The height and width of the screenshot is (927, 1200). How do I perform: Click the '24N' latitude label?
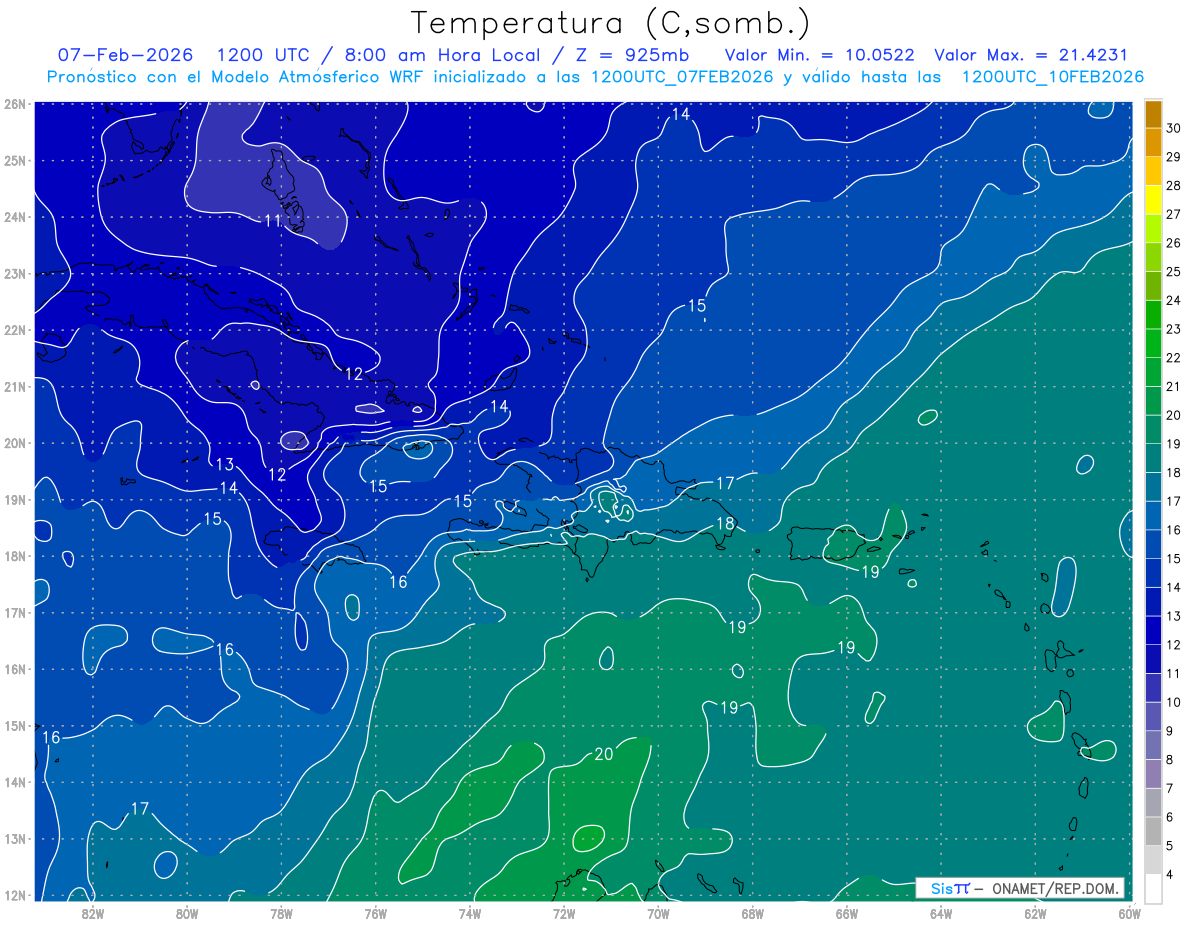click(14, 217)
